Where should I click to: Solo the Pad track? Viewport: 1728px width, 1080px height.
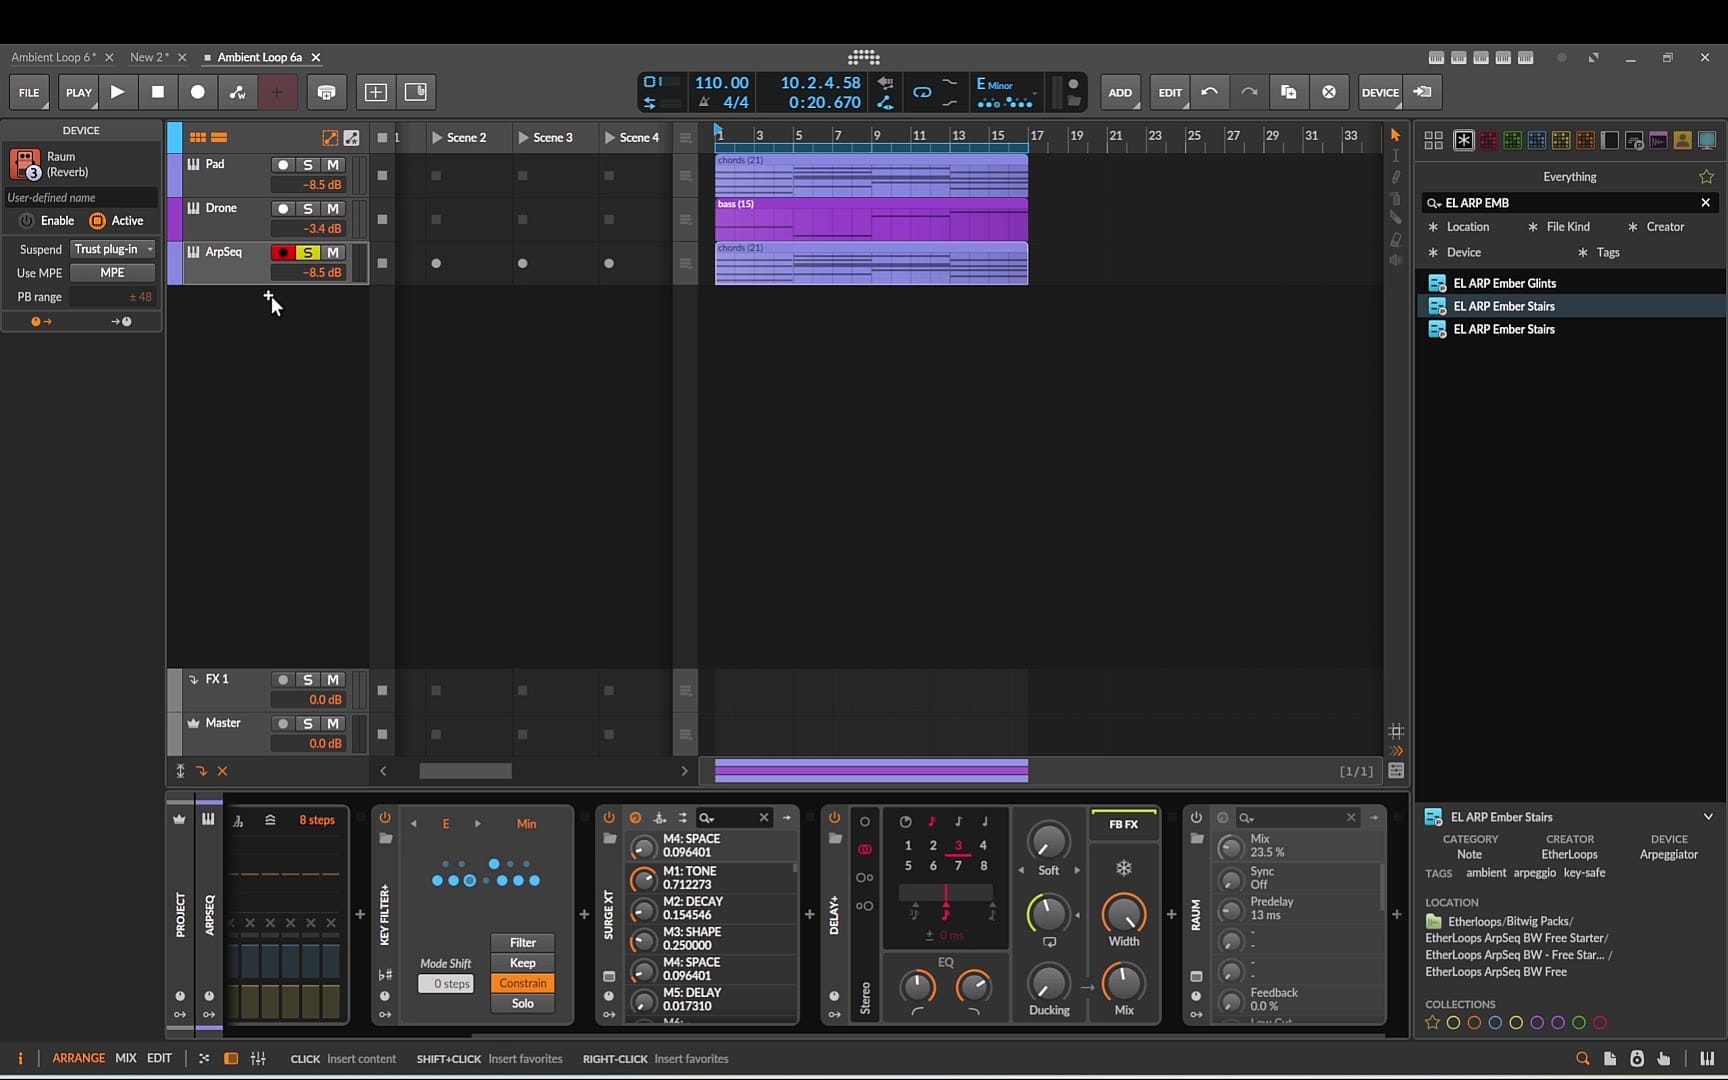pos(308,165)
